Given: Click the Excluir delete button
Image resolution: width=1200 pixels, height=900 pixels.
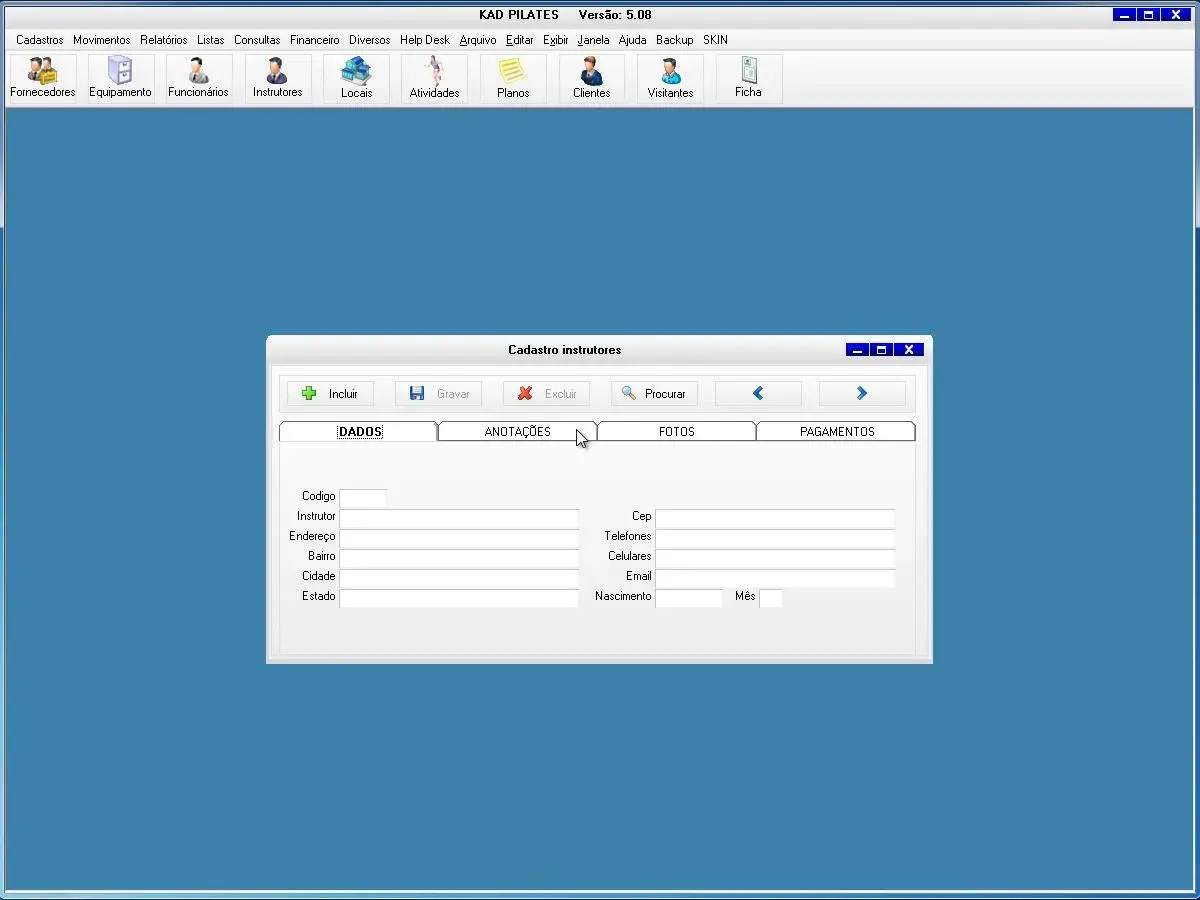Looking at the screenshot, I should tap(546, 394).
